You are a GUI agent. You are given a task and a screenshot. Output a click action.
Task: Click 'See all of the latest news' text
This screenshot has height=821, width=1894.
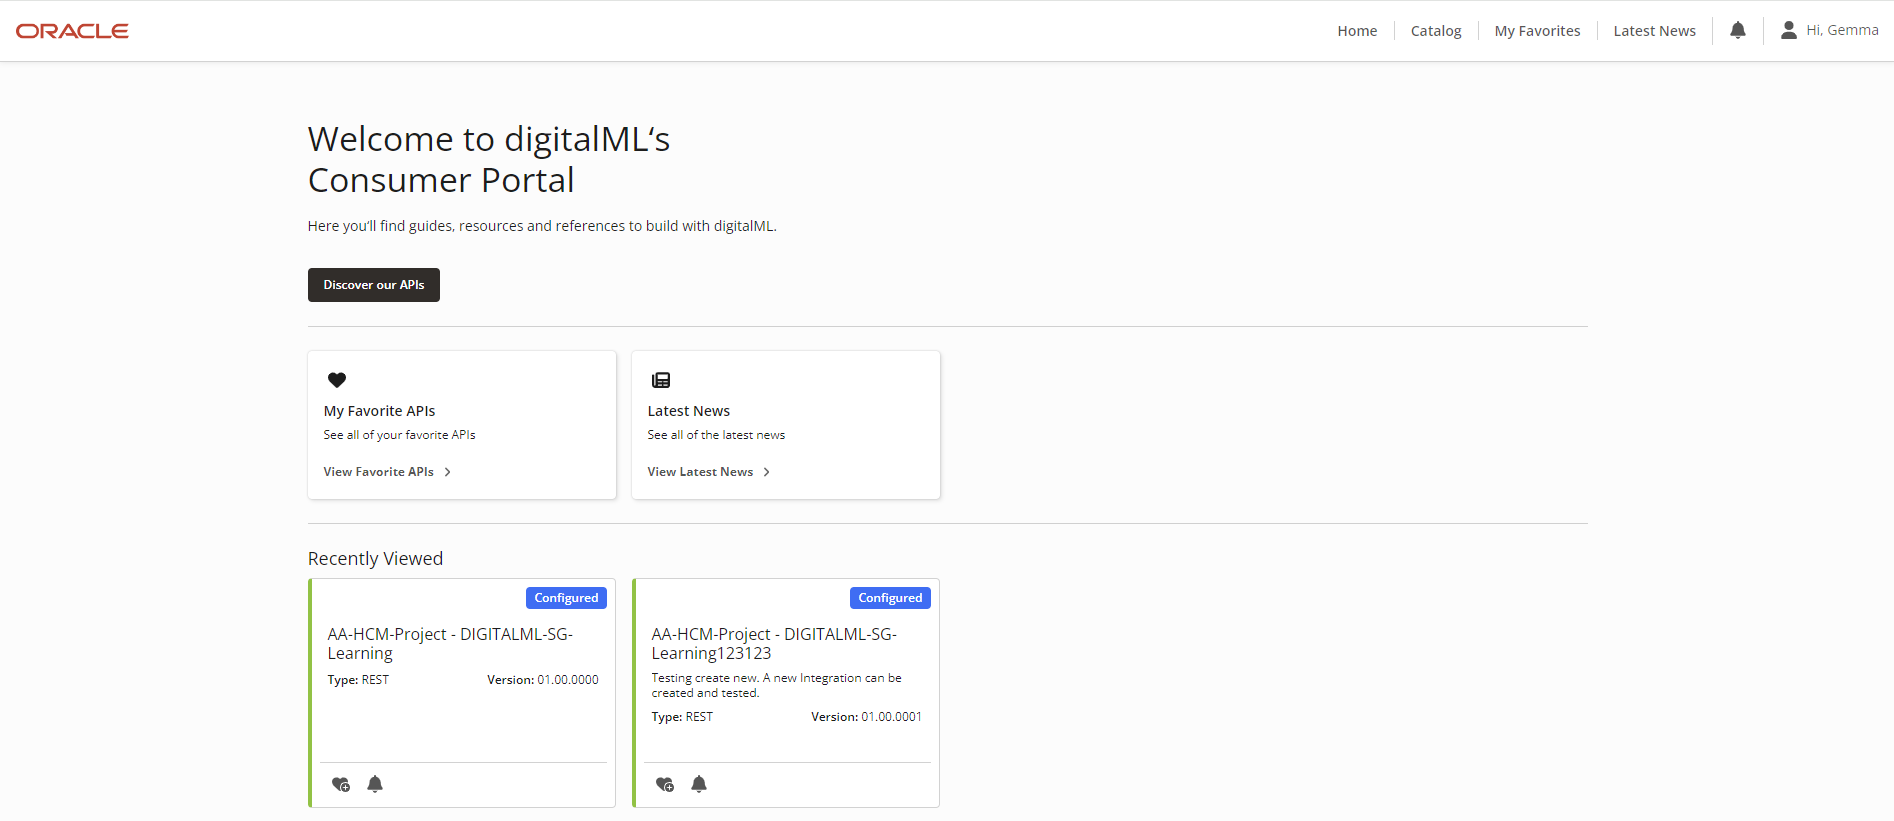coord(716,435)
